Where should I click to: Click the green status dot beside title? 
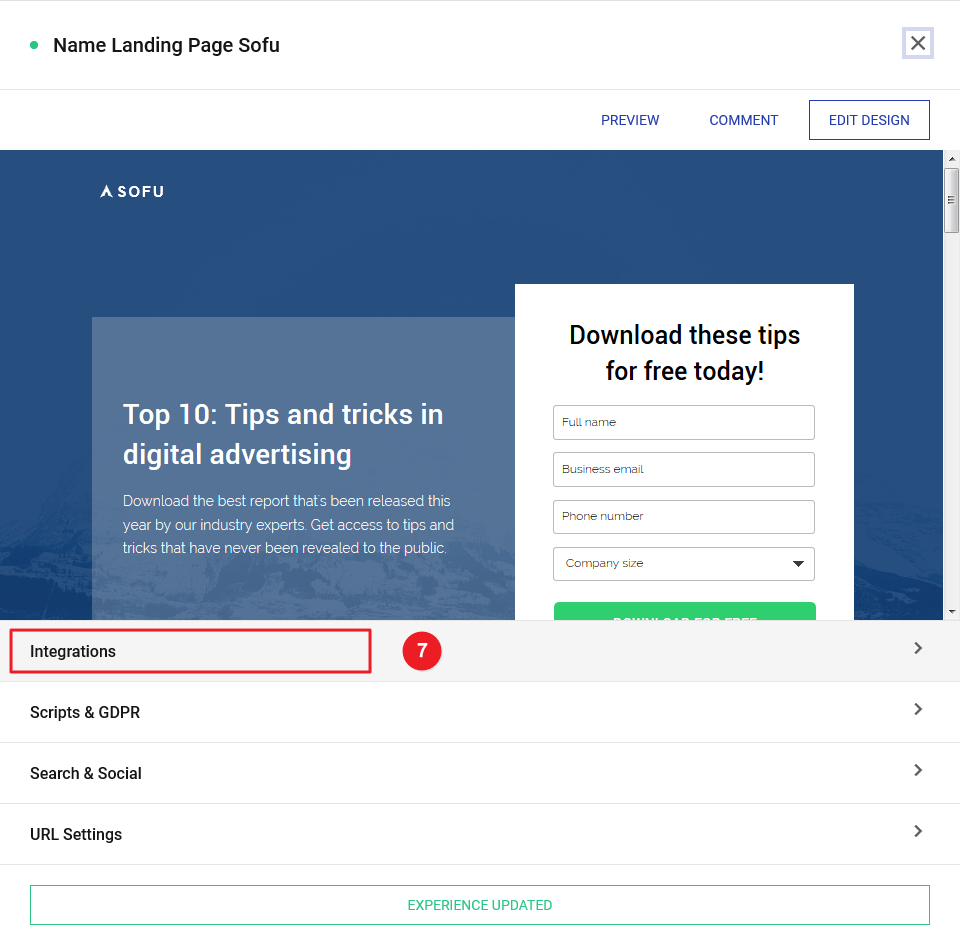click(x=34, y=45)
